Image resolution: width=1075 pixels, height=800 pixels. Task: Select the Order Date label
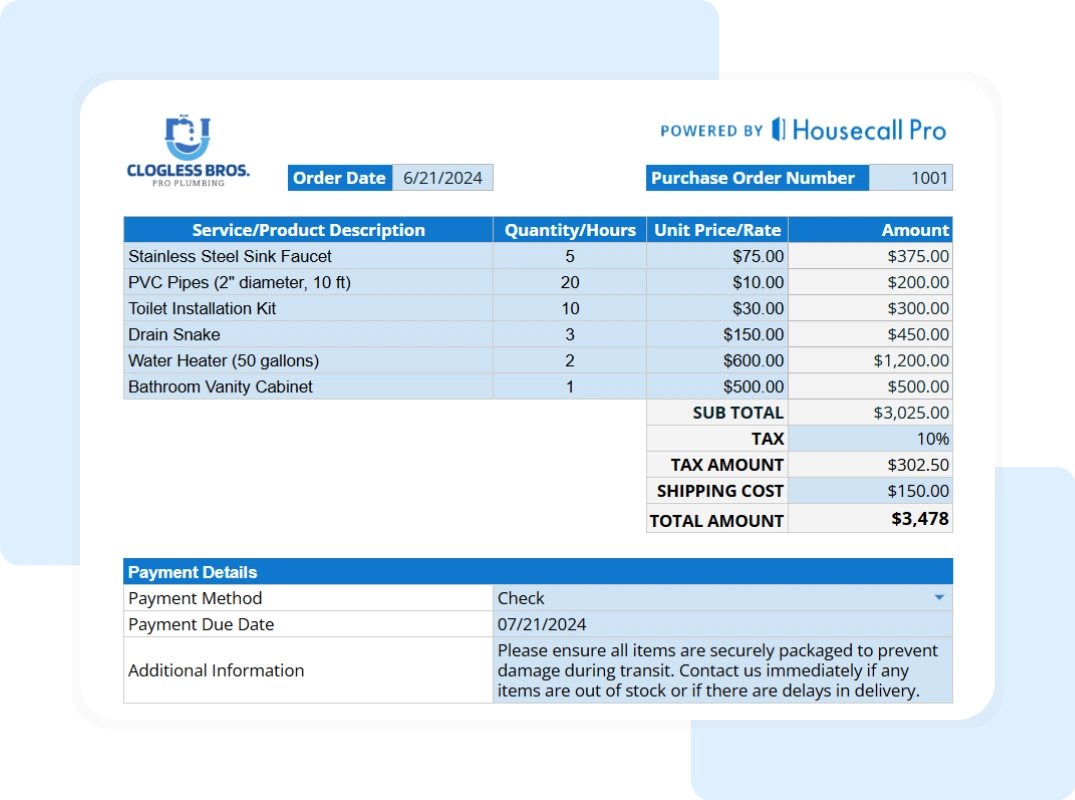[x=339, y=177]
